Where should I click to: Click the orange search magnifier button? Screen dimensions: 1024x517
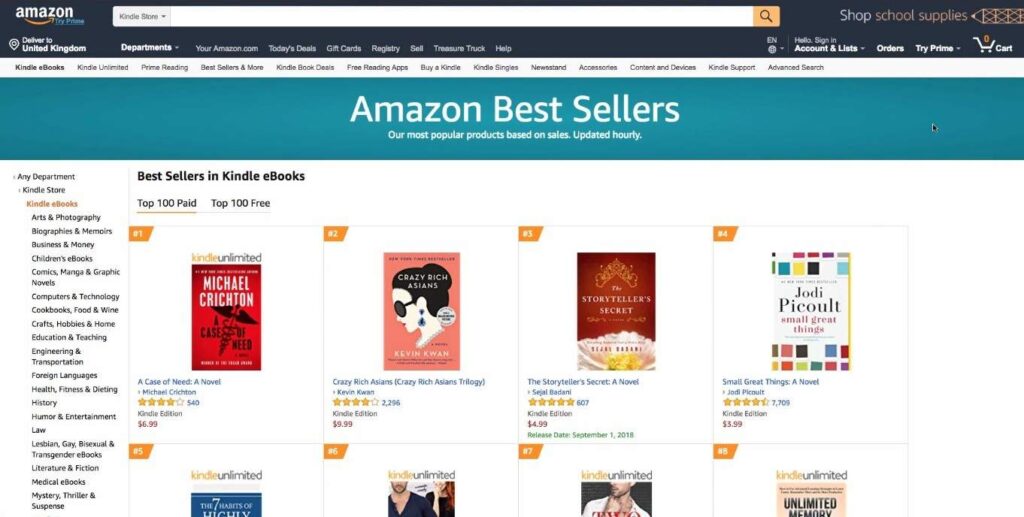[x=766, y=16]
